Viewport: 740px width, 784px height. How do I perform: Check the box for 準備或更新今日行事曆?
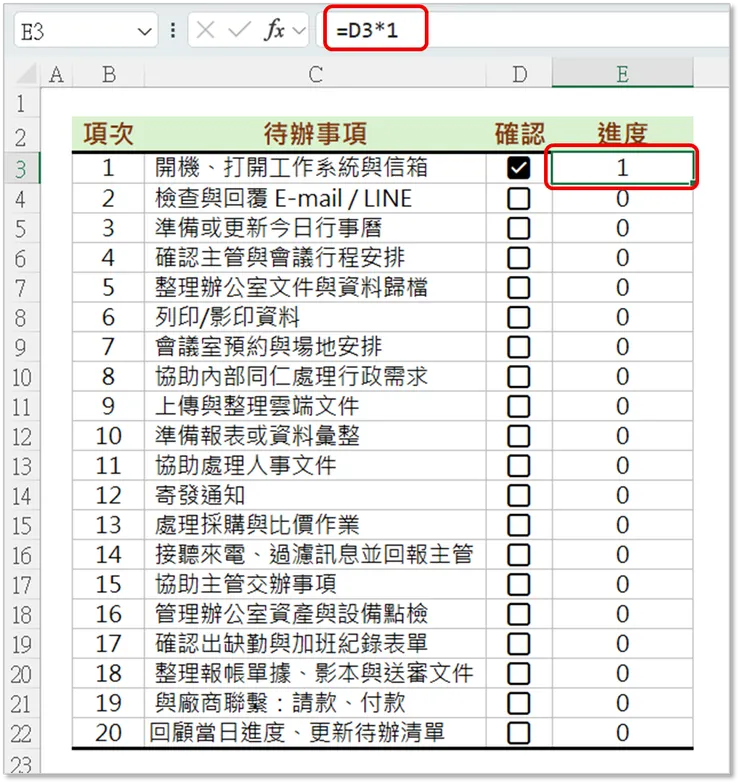(518, 228)
